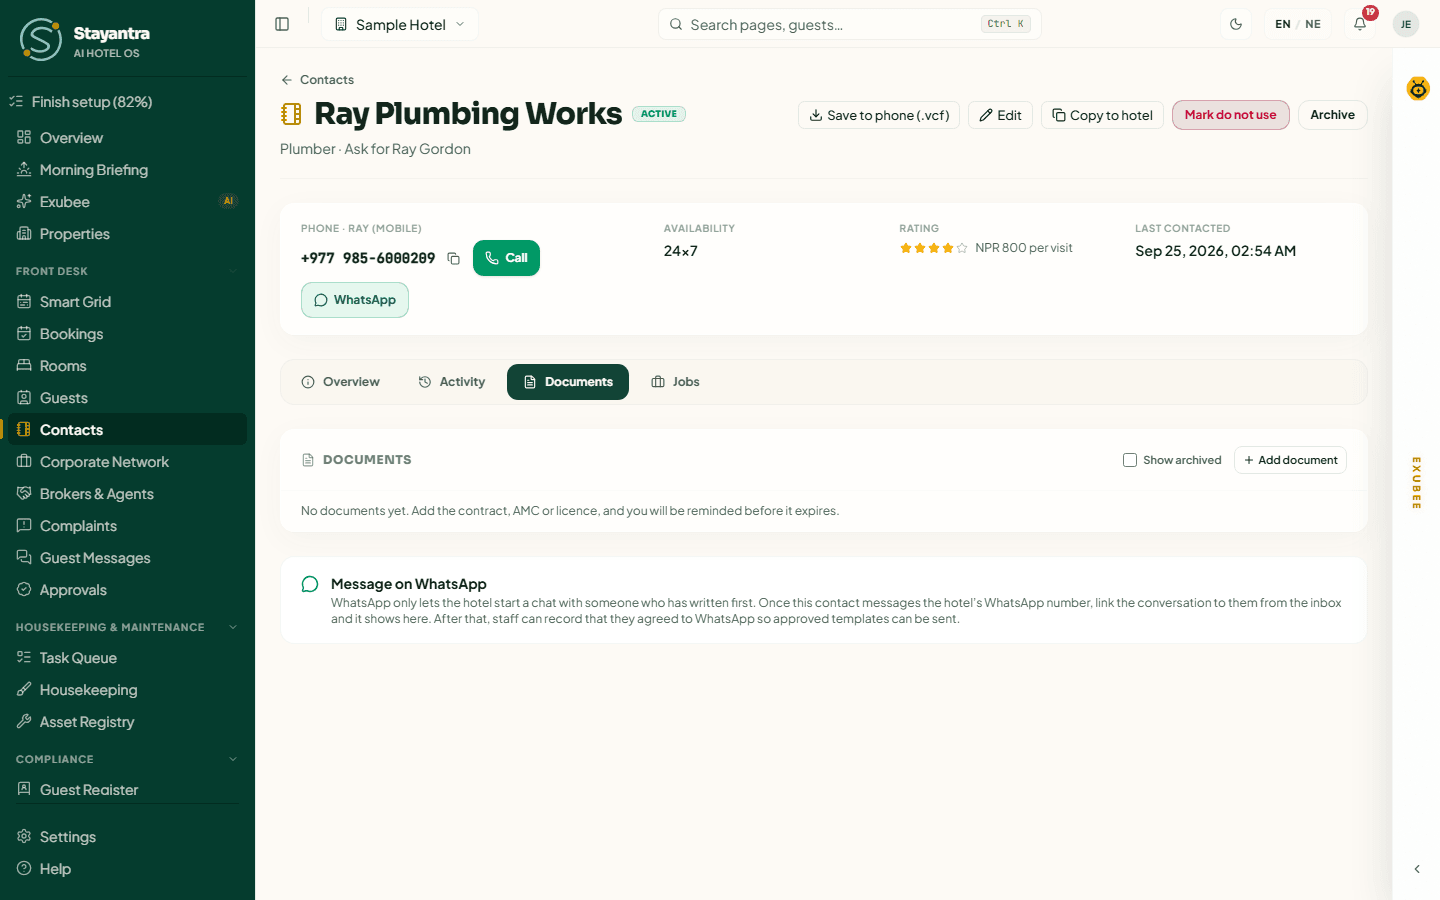Open notifications bell icon
The width and height of the screenshot is (1440, 900).
point(1360,24)
